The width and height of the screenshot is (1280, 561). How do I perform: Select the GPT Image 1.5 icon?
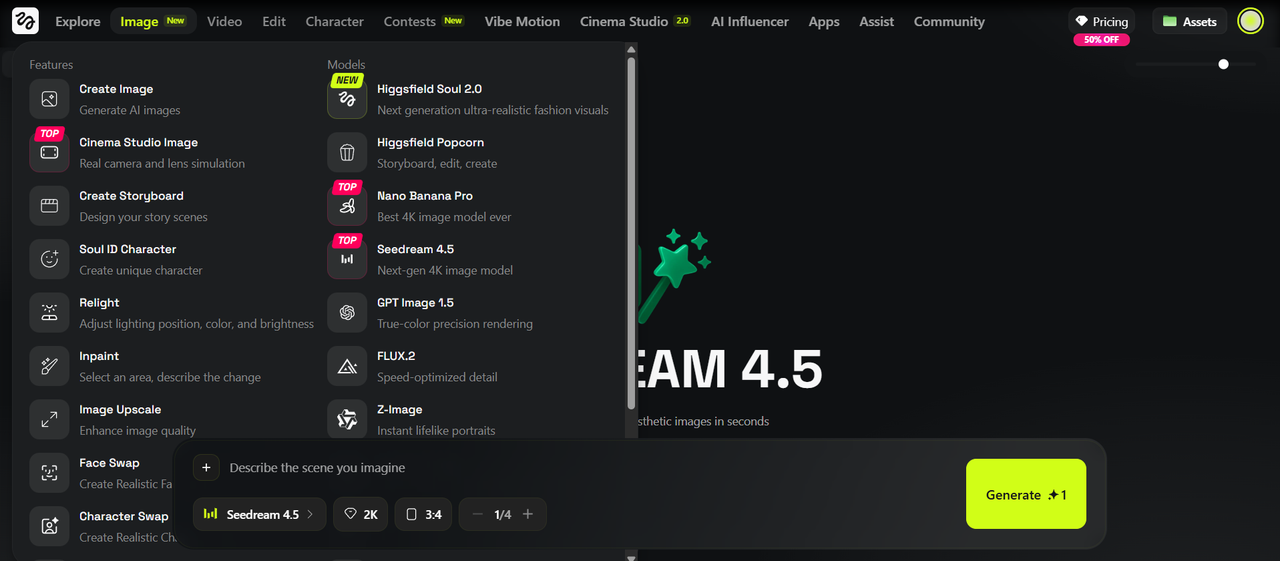(x=347, y=313)
